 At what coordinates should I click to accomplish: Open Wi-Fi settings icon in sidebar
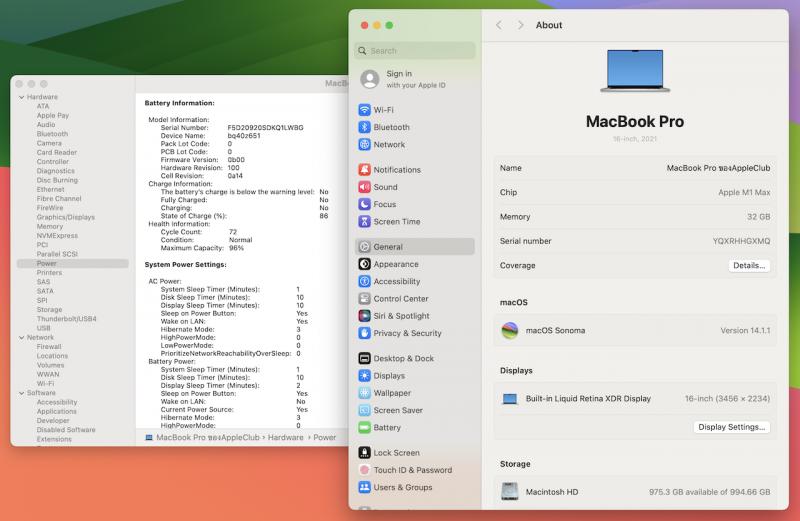[x=364, y=110]
